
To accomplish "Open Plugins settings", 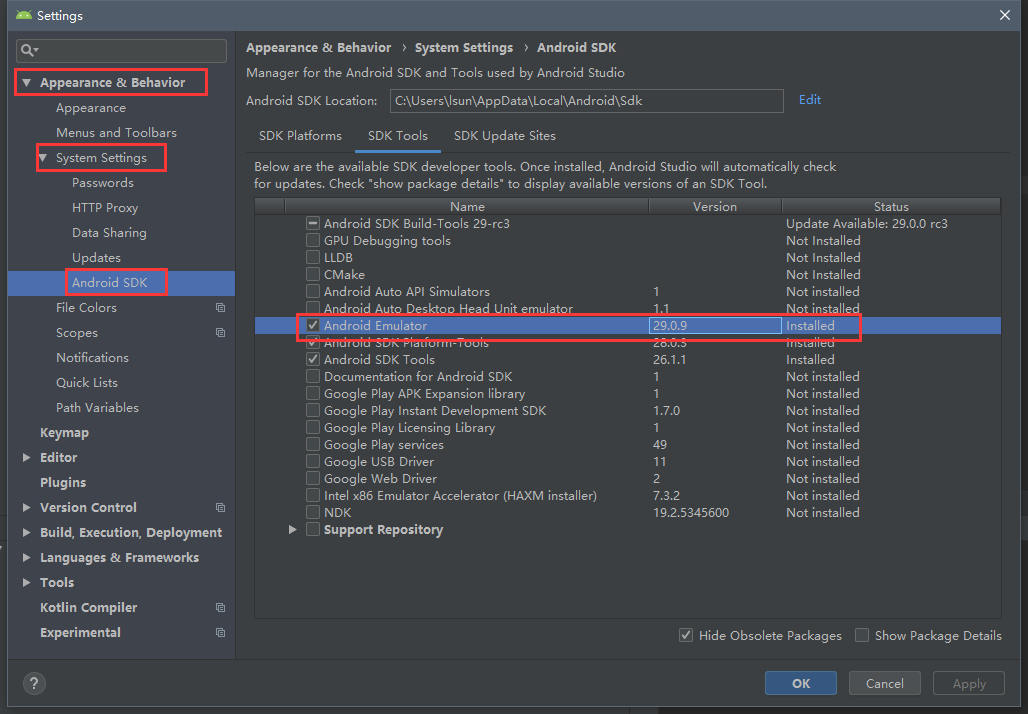I will click(x=63, y=483).
